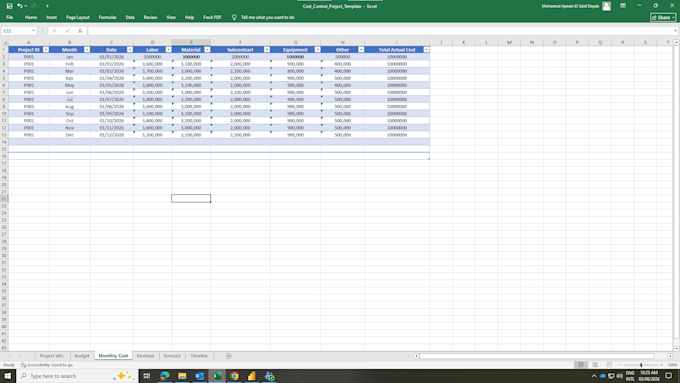Screen dimensions: 680x383
Task: Click the Save icon in quick access toolbar
Action: click(x=10, y=6)
